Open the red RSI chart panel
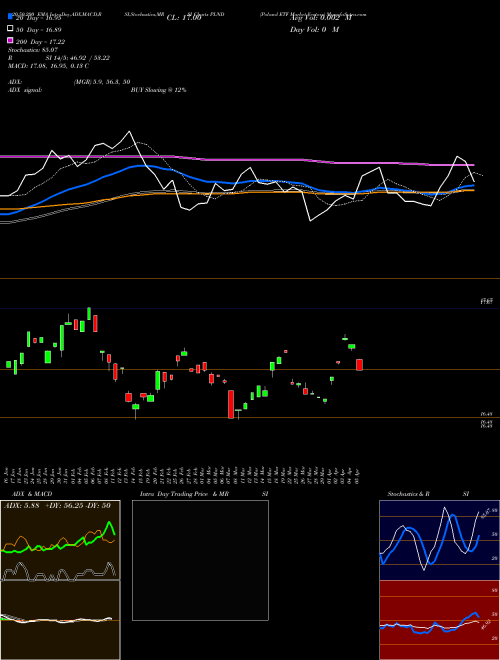The image size is (500, 660). (x=439, y=620)
